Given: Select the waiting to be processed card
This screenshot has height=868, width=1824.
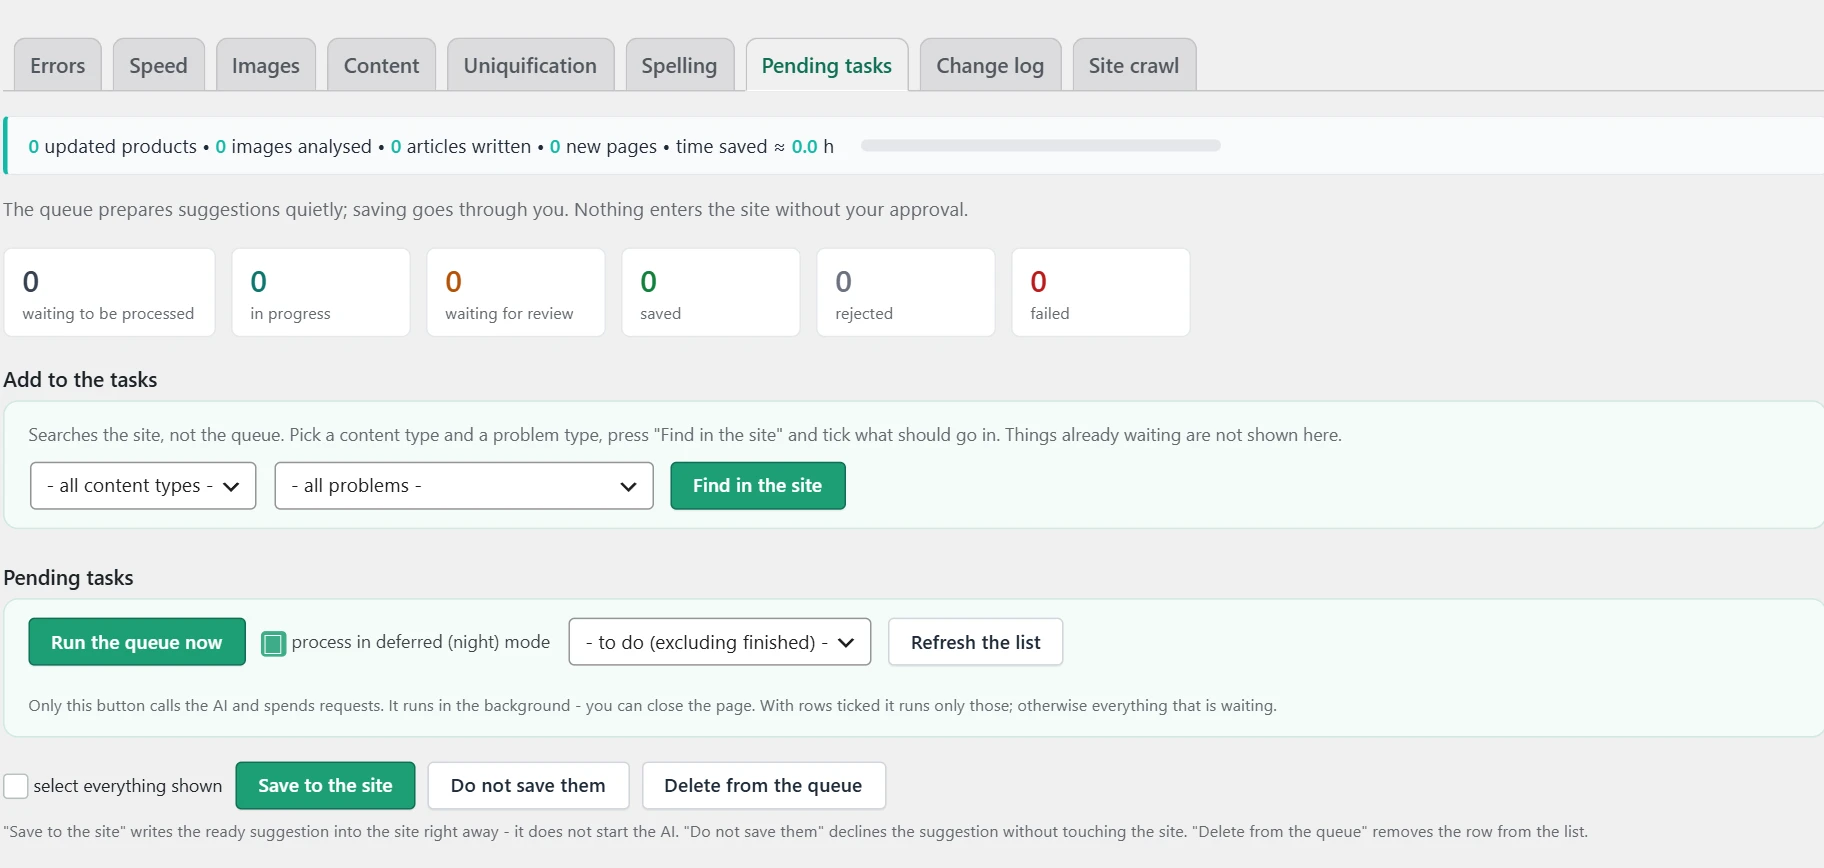Looking at the screenshot, I should 109,292.
